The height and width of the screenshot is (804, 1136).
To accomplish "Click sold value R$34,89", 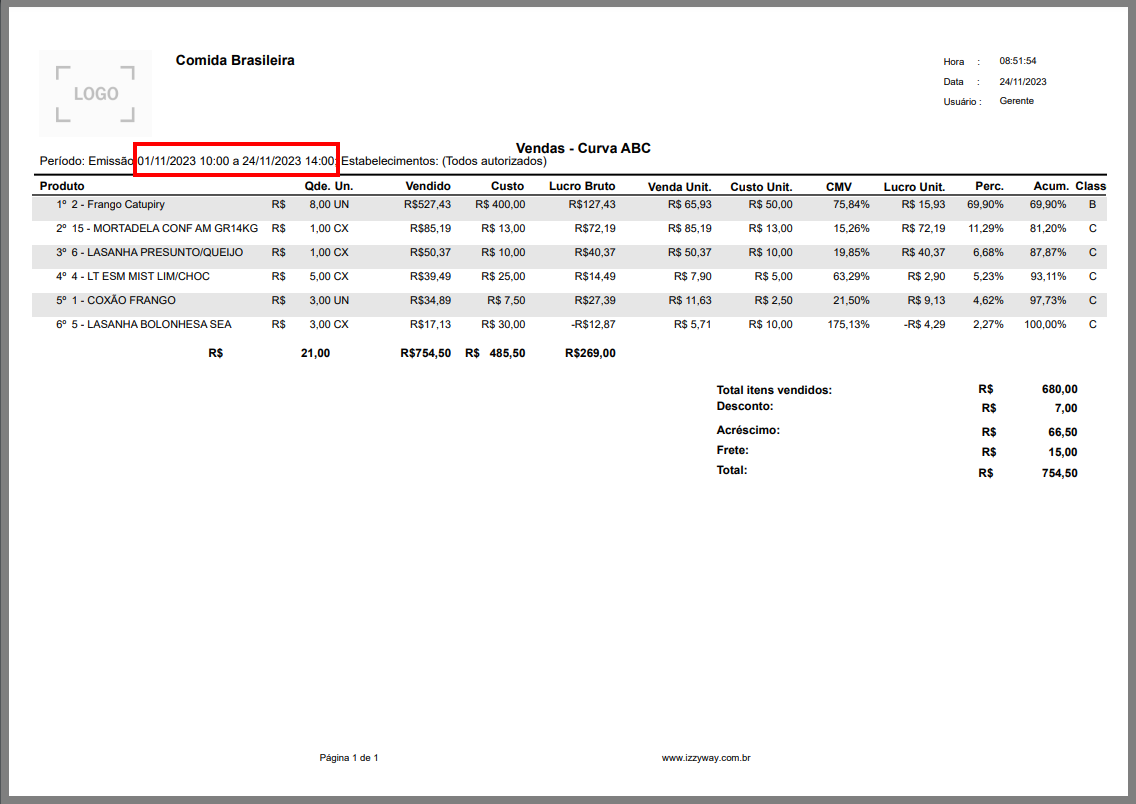I will click(430, 301).
